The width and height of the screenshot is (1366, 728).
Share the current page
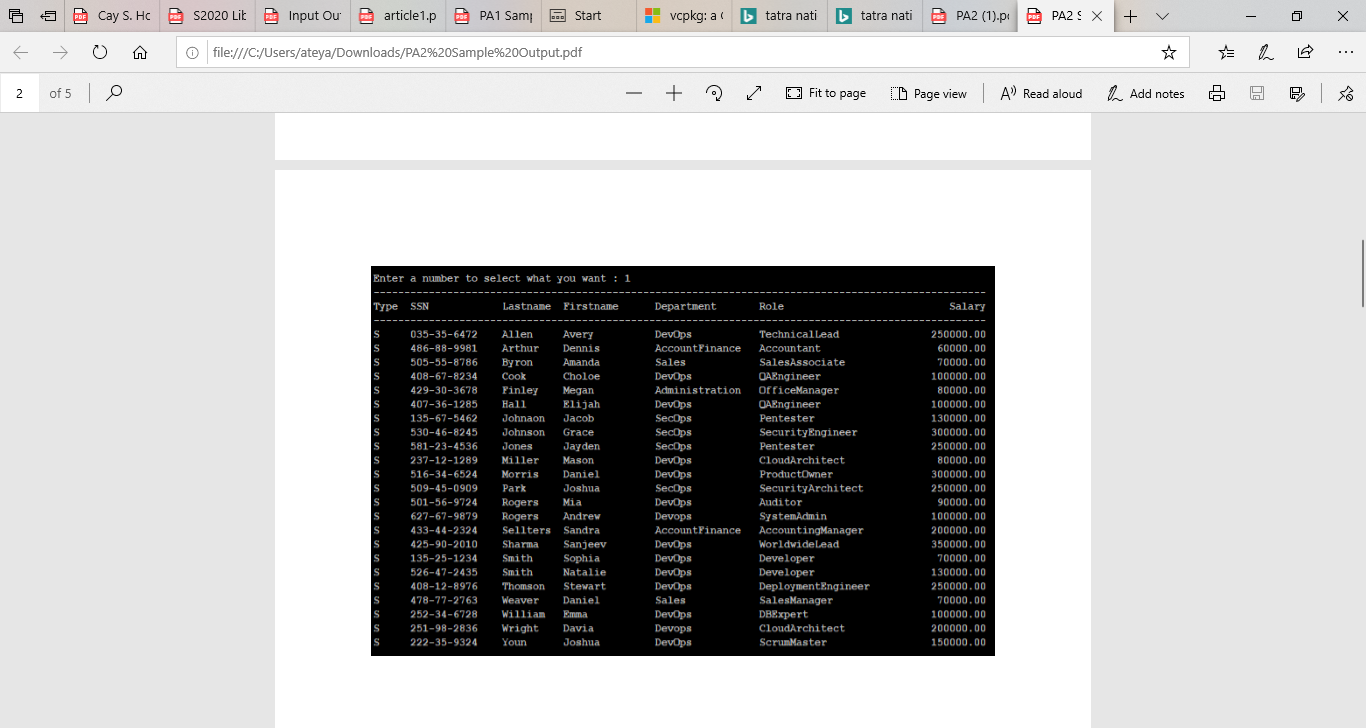click(x=1304, y=51)
